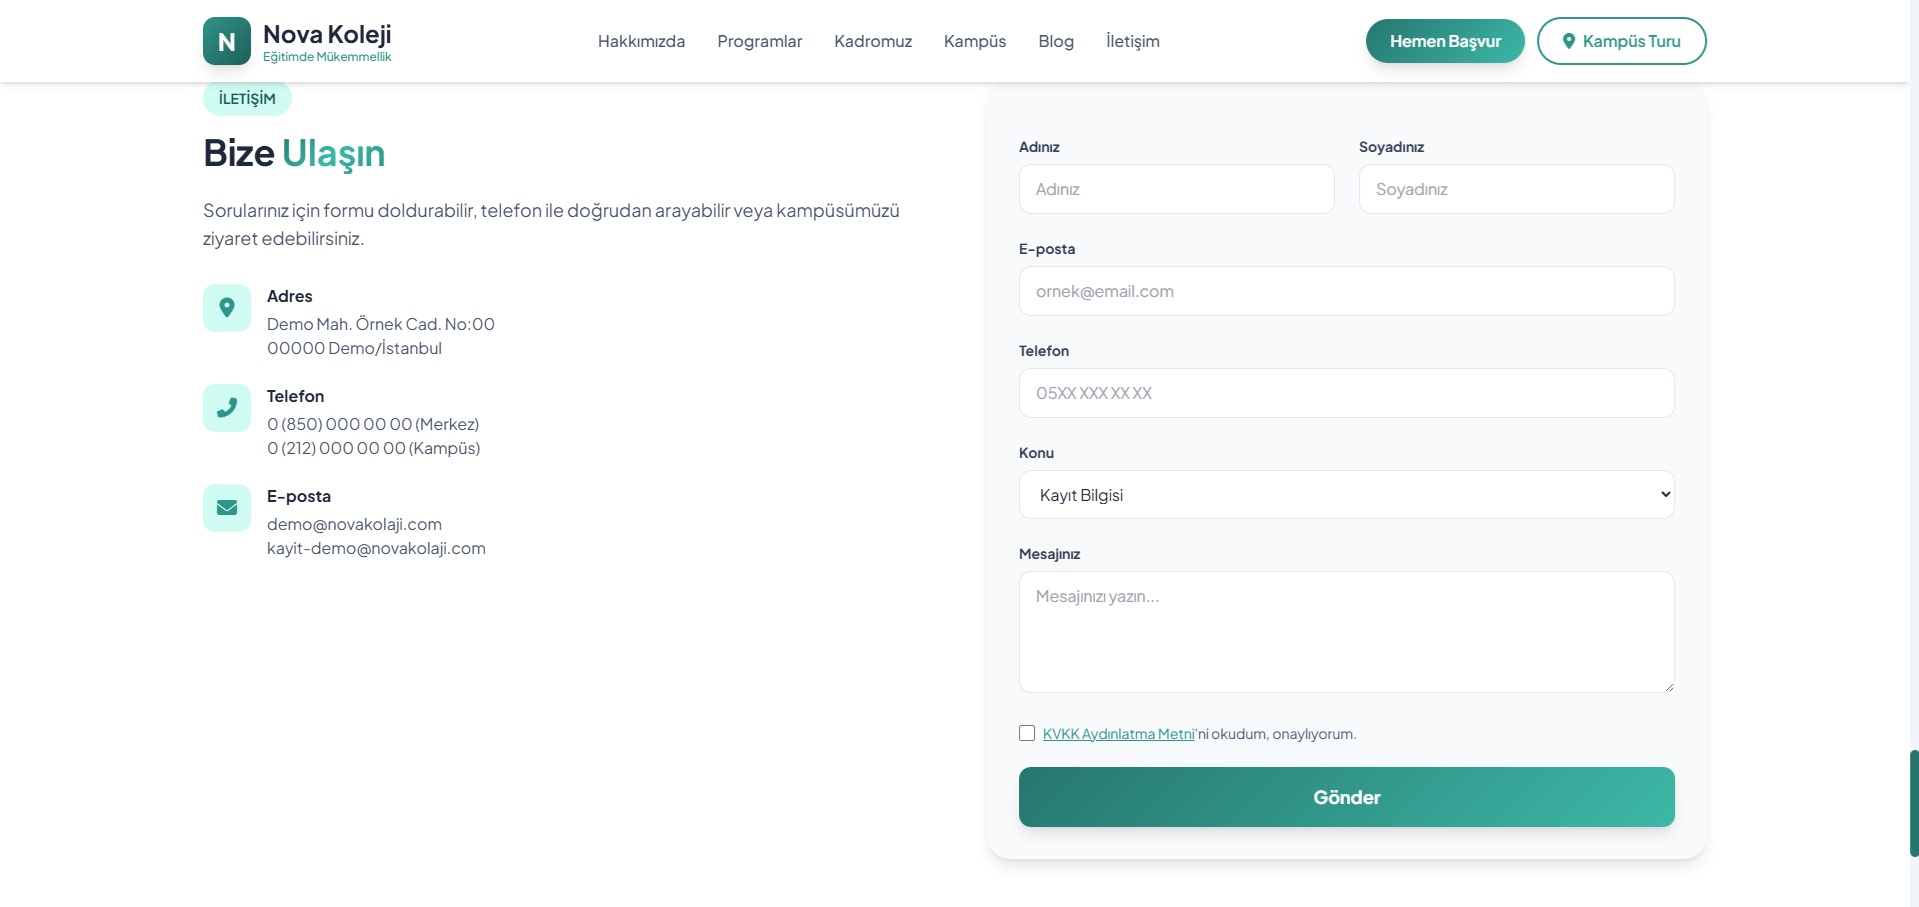1919x907 pixels.
Task: Click the phone handset icon
Action: coord(227,408)
